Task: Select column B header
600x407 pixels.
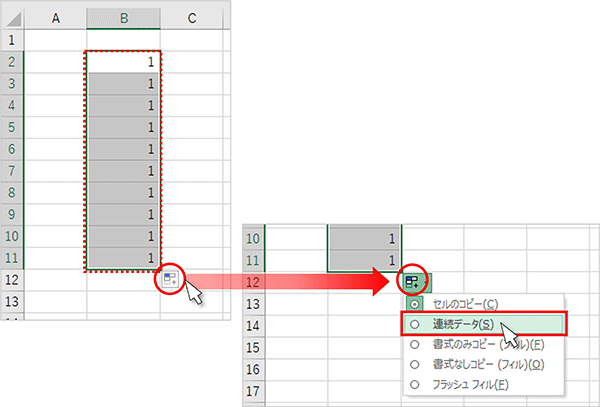Action: coord(123,19)
